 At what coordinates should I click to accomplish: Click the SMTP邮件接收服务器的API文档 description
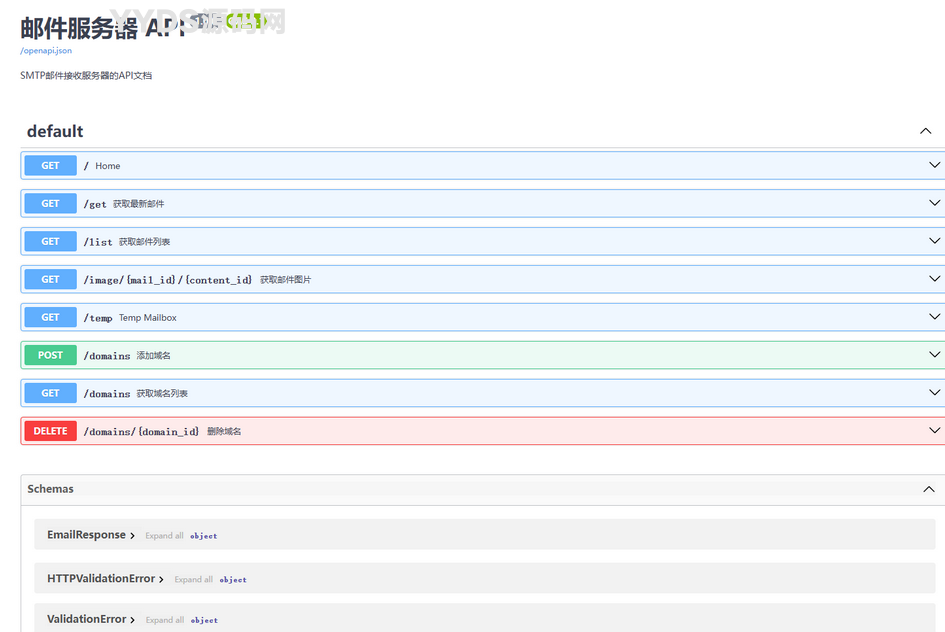[x=86, y=75]
